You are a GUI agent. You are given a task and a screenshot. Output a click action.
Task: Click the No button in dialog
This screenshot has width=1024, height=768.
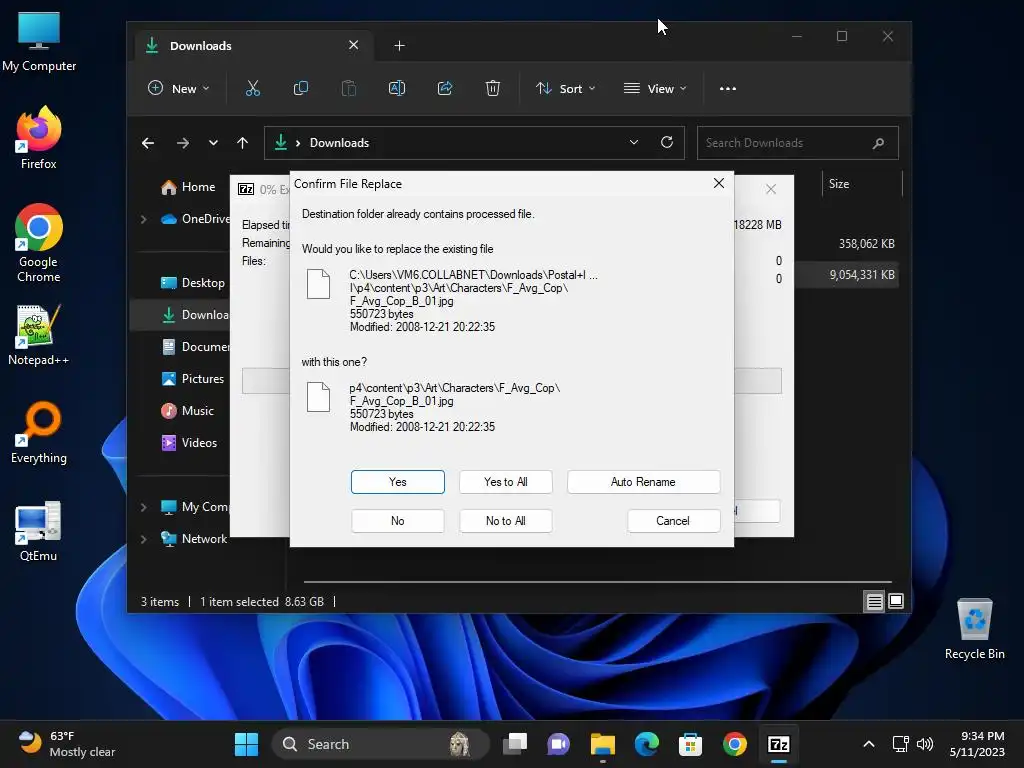[397, 520]
